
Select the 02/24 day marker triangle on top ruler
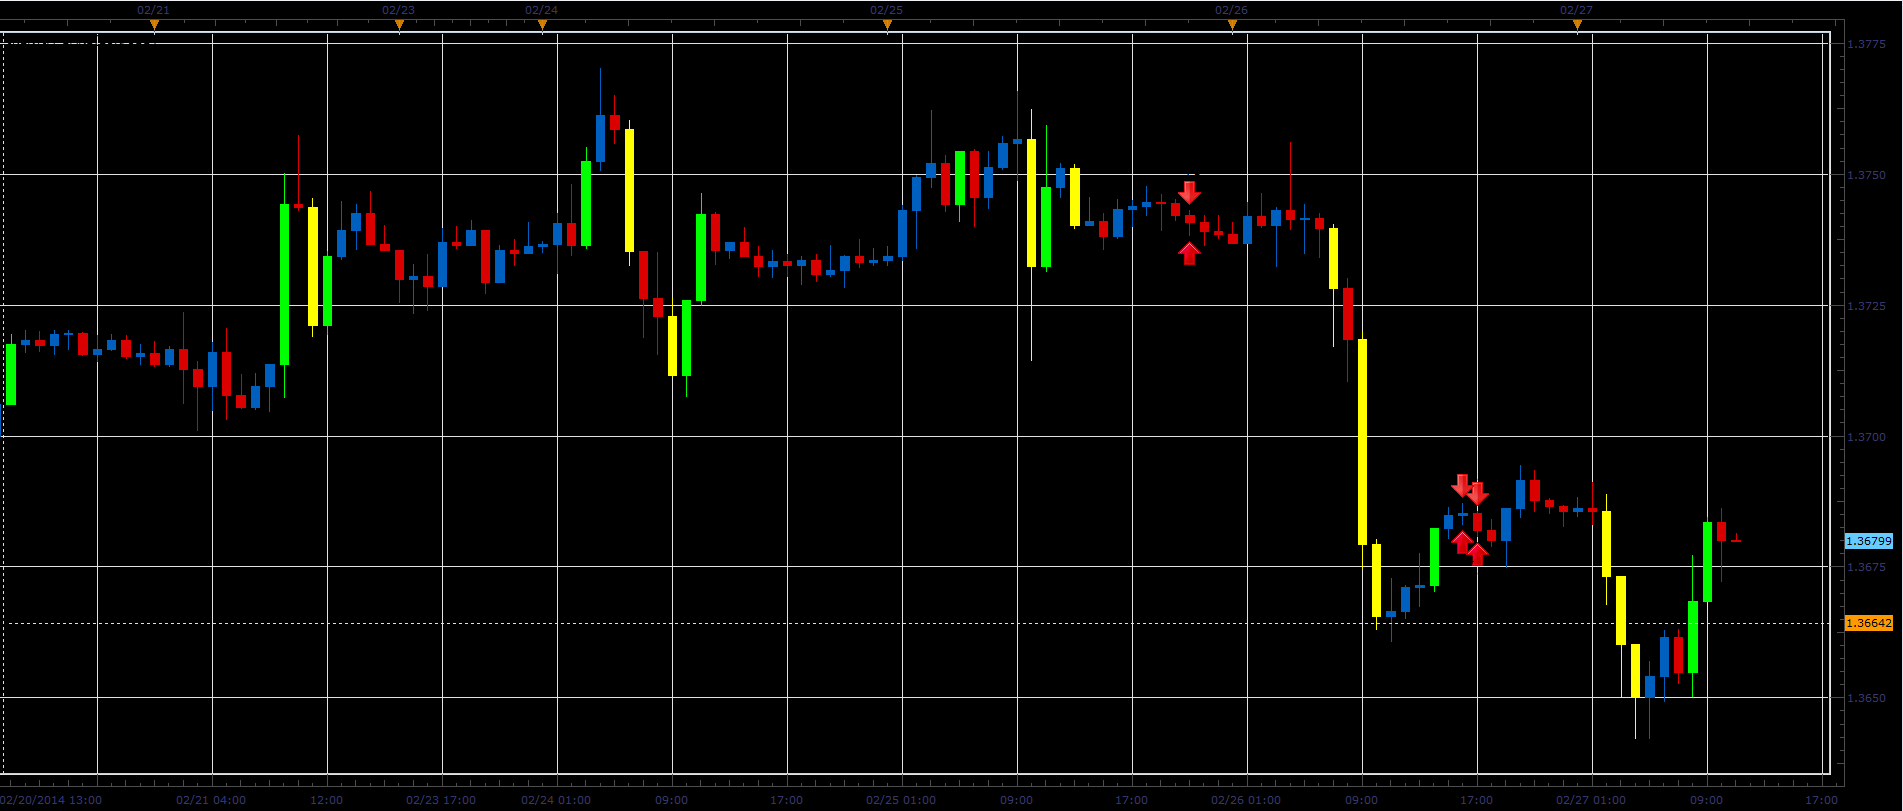tap(542, 25)
